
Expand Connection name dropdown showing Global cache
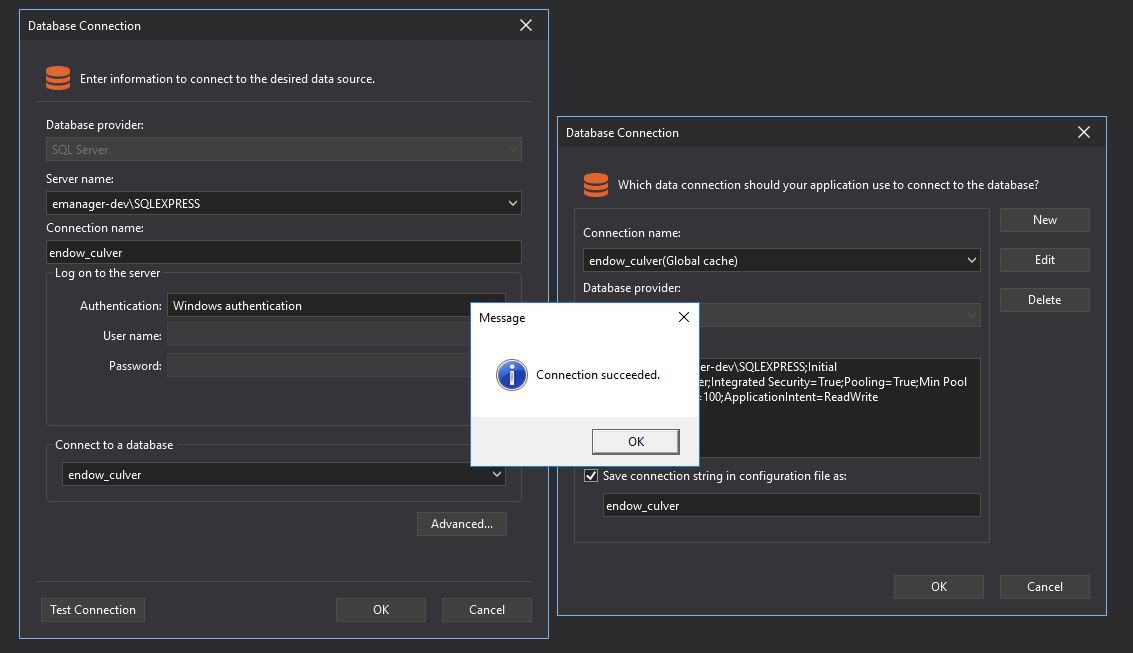coord(971,260)
